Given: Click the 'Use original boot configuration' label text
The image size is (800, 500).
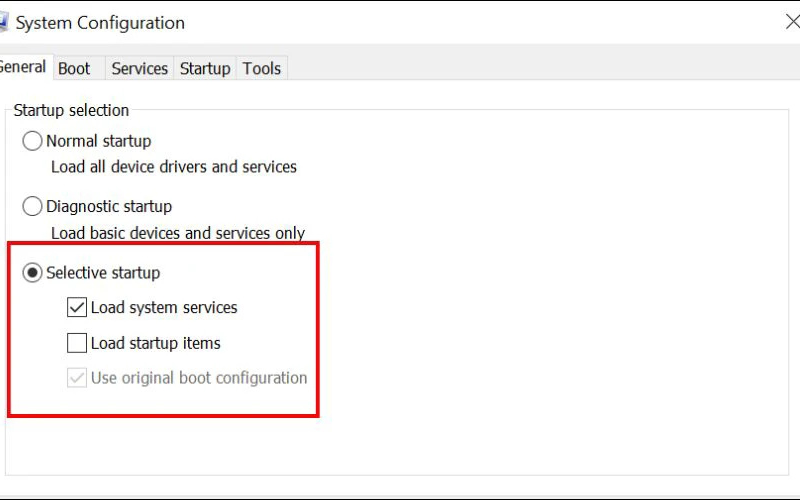Looking at the screenshot, I should (199, 378).
